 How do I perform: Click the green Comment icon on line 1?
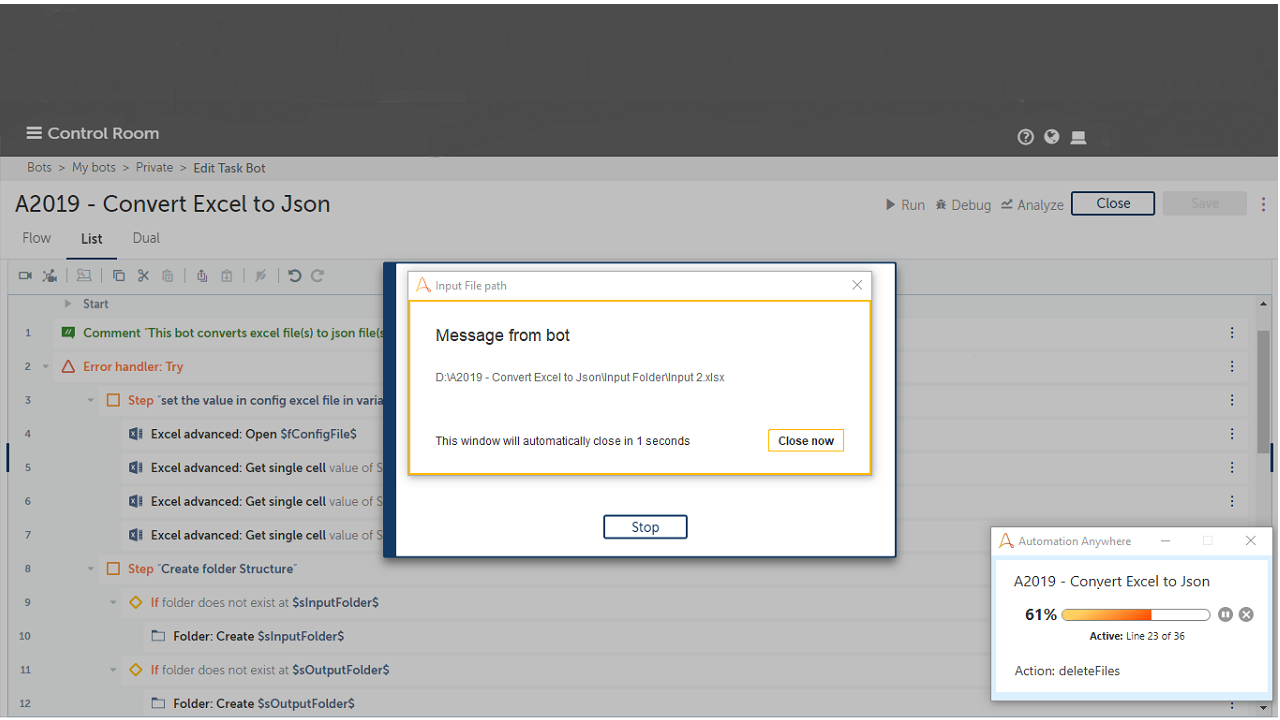click(68, 332)
